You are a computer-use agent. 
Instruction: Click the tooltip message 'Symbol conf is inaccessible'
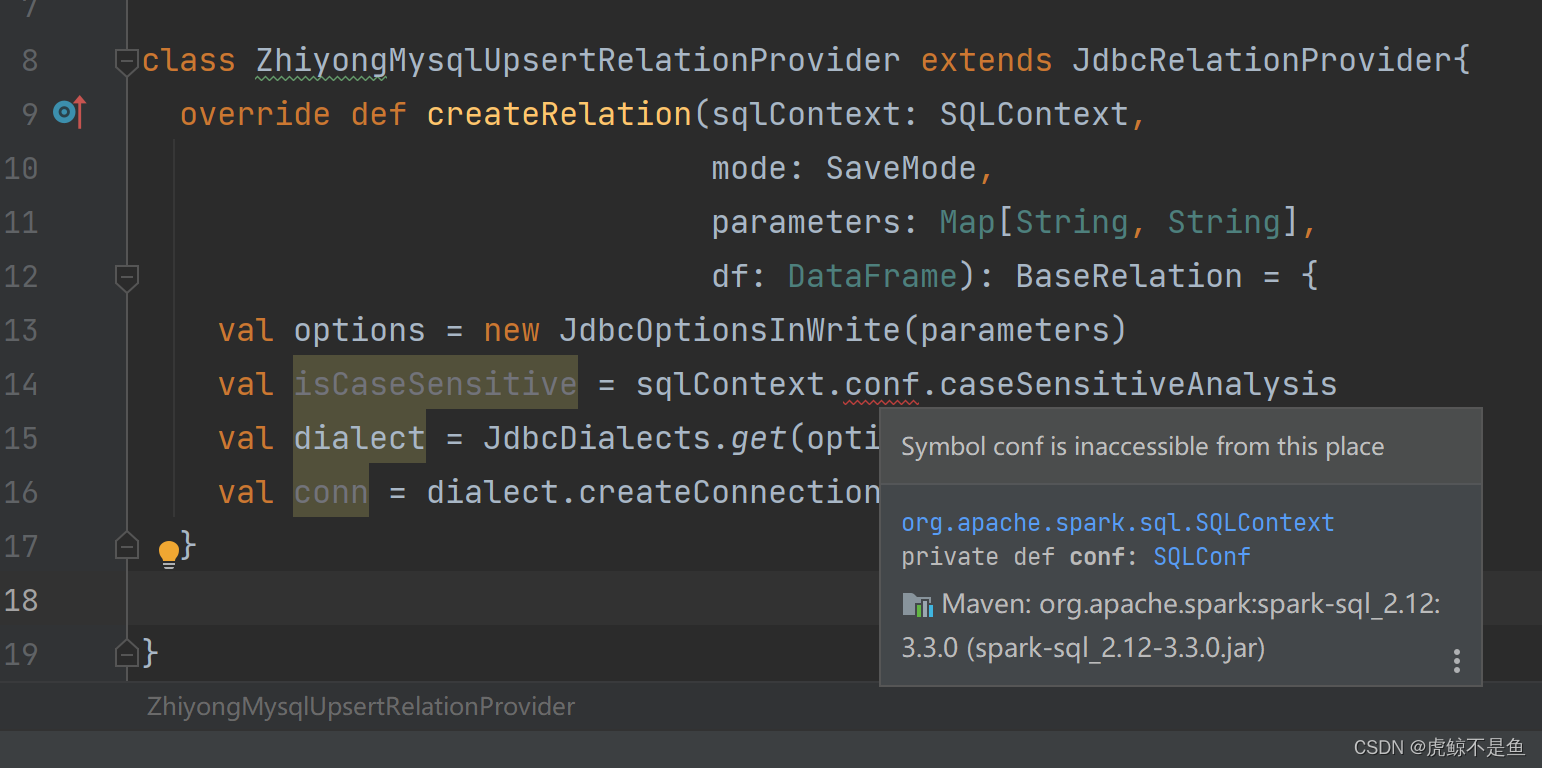pos(1142,447)
